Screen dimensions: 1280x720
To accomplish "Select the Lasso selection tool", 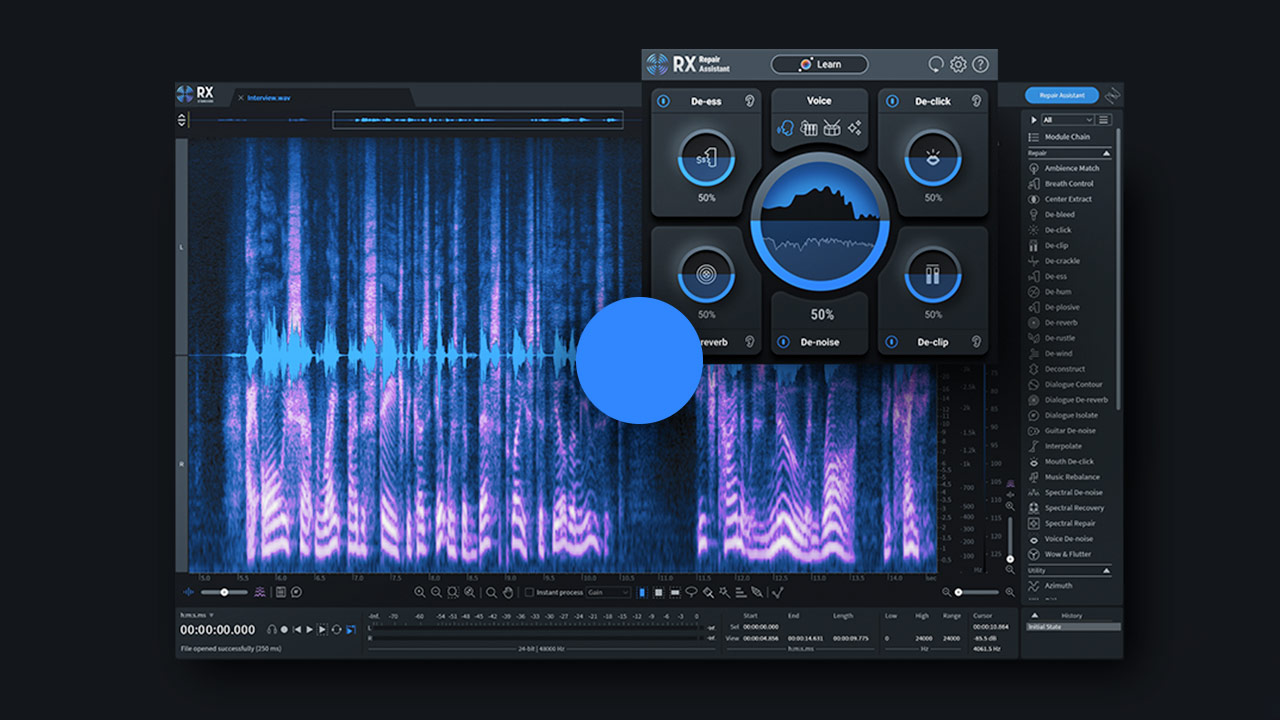I will pos(692,592).
